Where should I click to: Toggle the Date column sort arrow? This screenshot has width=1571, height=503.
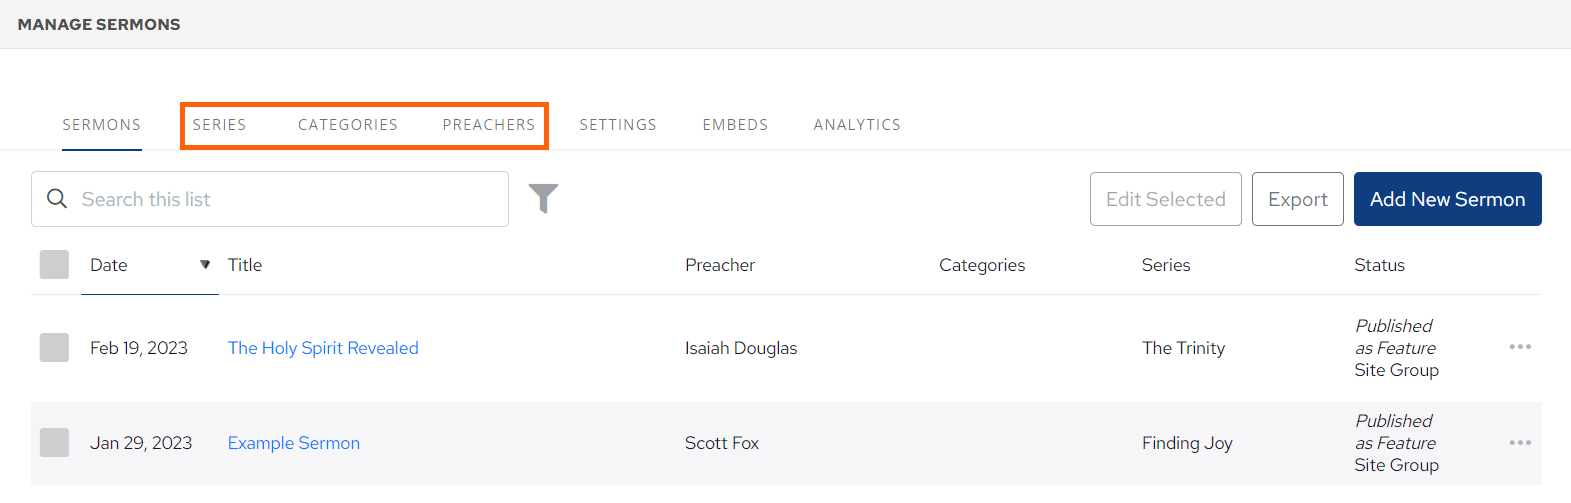(x=205, y=265)
